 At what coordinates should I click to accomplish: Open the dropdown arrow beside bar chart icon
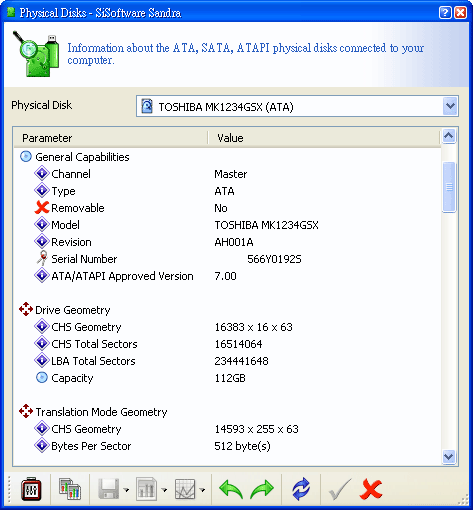point(164,490)
